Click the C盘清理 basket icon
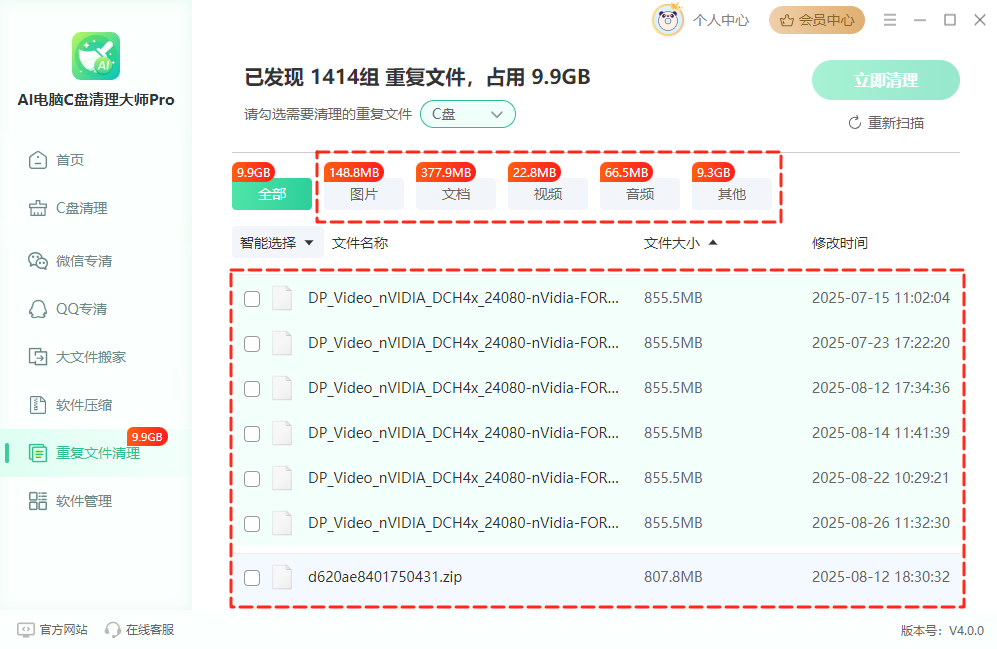 (38, 208)
